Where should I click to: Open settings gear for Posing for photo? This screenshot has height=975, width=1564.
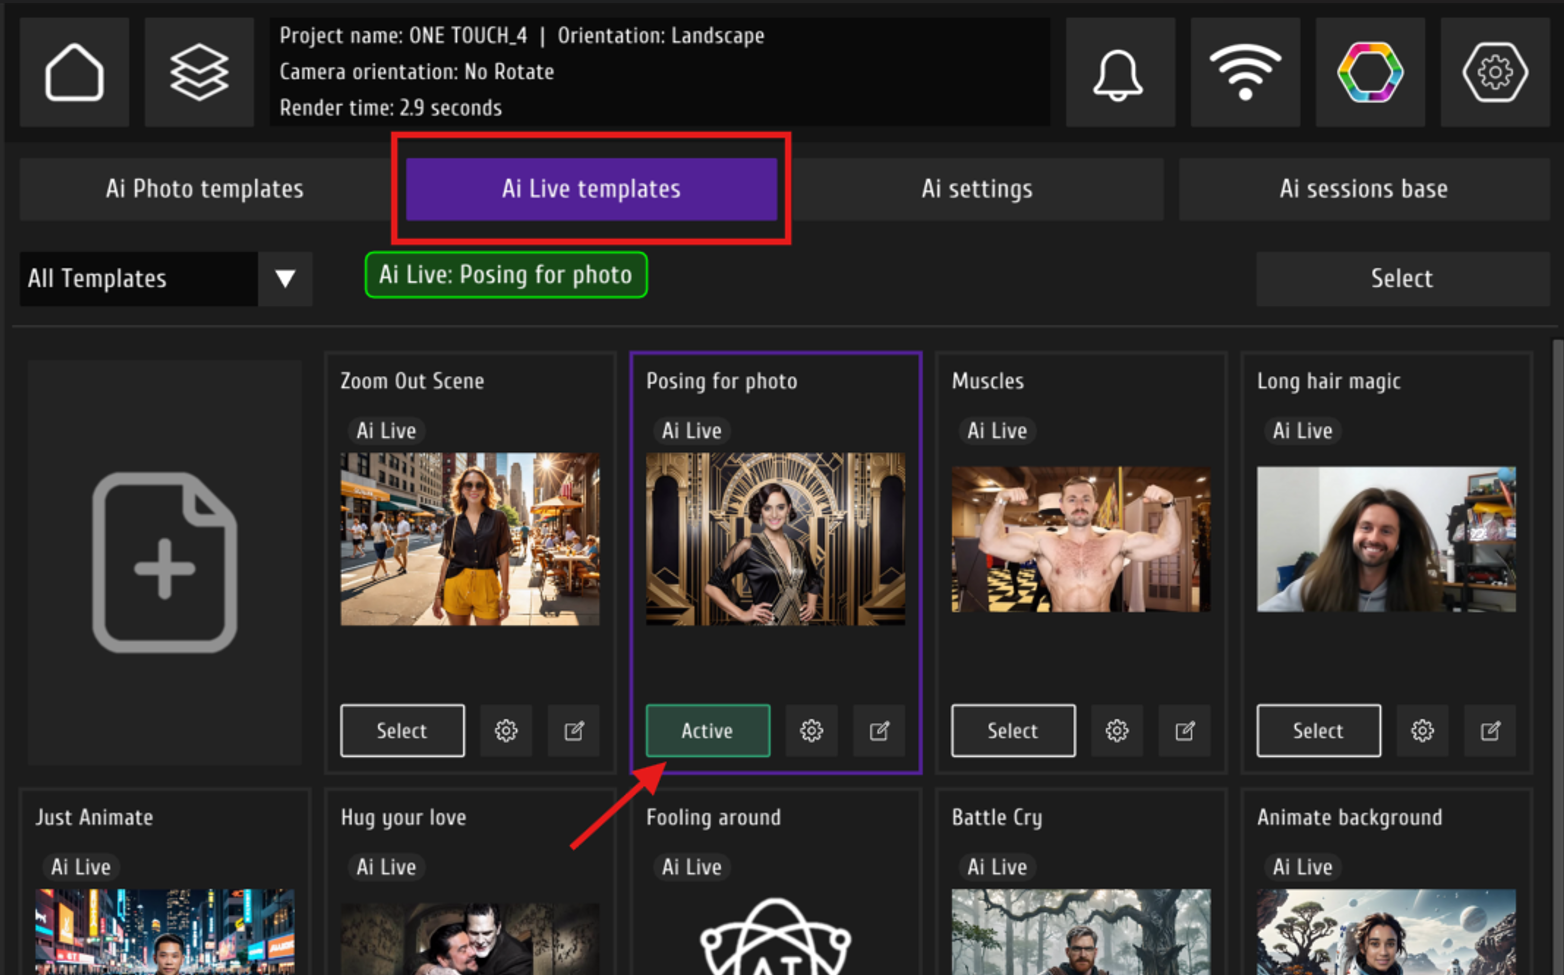[x=812, y=731]
